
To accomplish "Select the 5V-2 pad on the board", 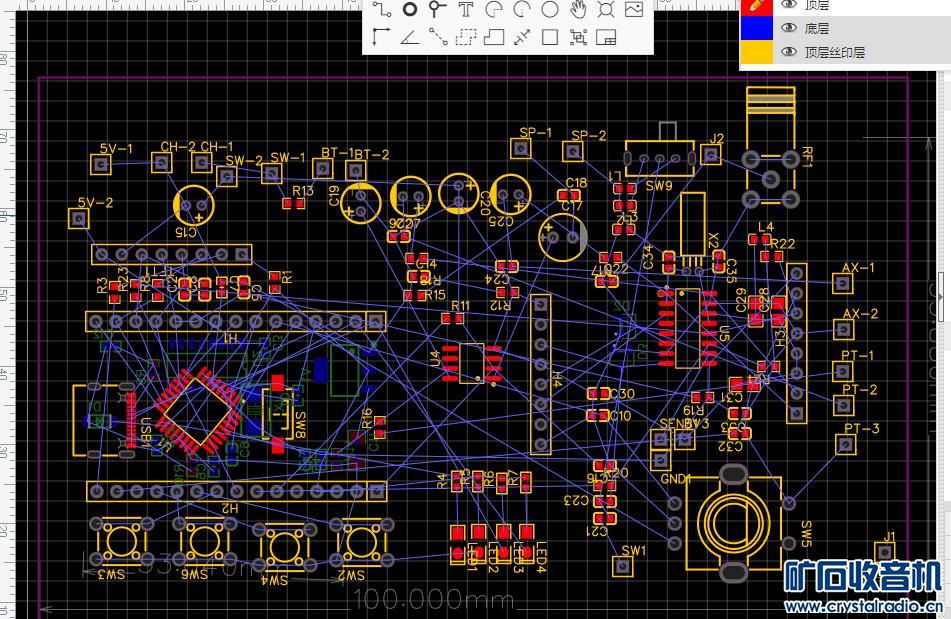I will point(79,218).
